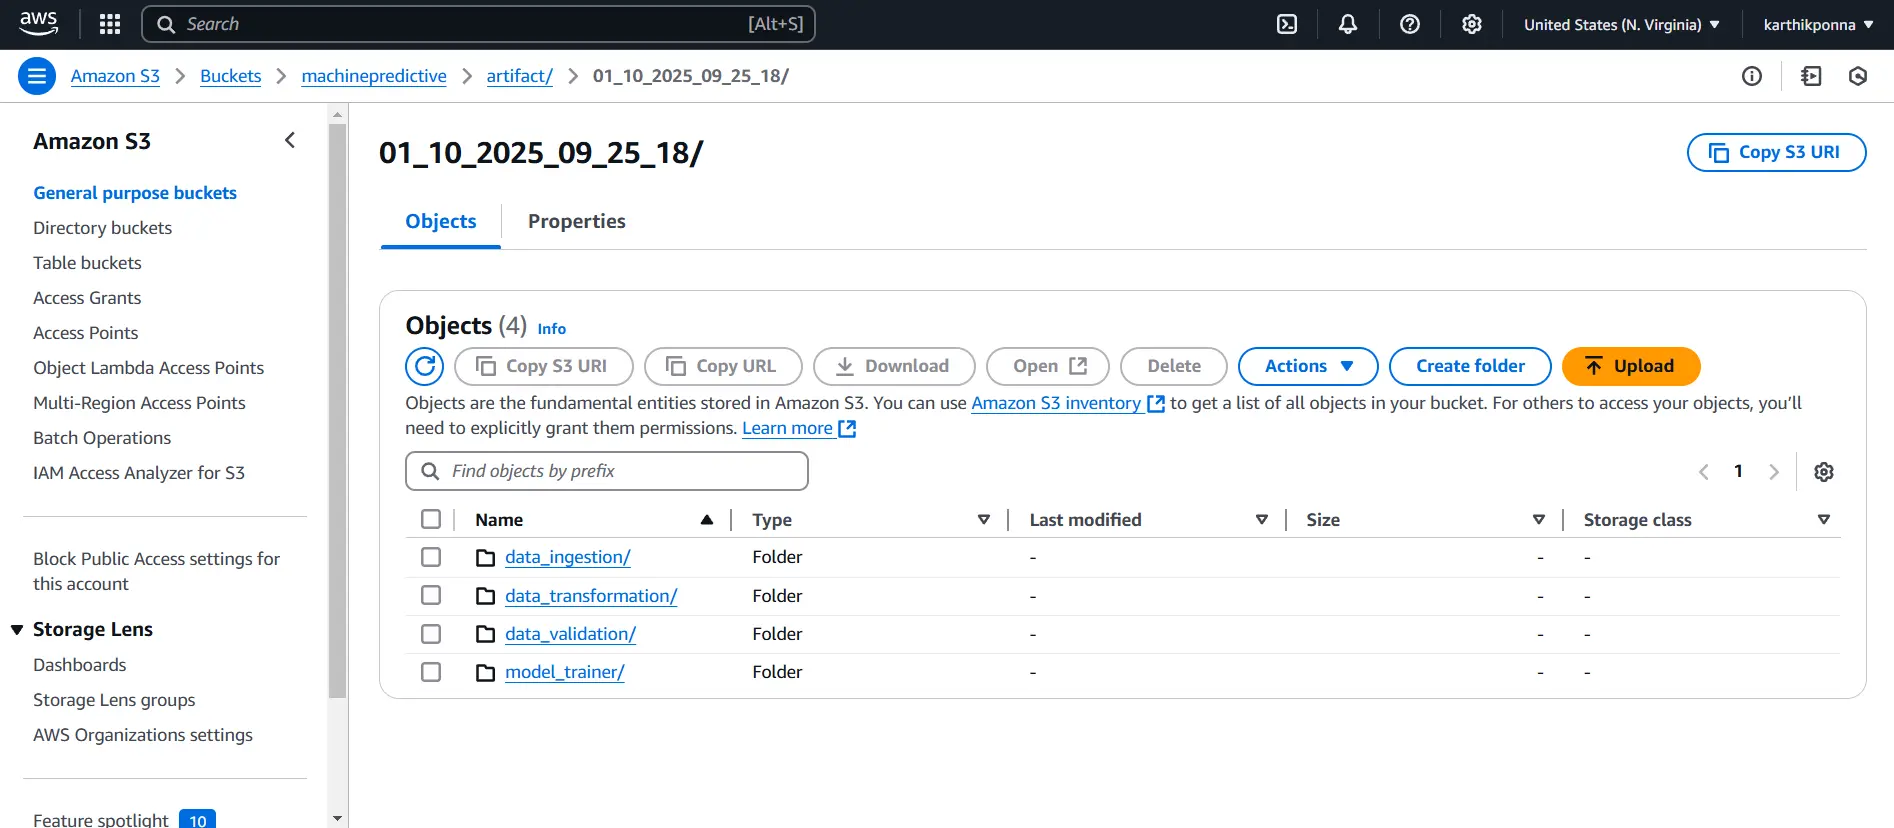The width and height of the screenshot is (1894, 828).
Task: Click sidebar scroll down arrow
Action: pos(337,818)
